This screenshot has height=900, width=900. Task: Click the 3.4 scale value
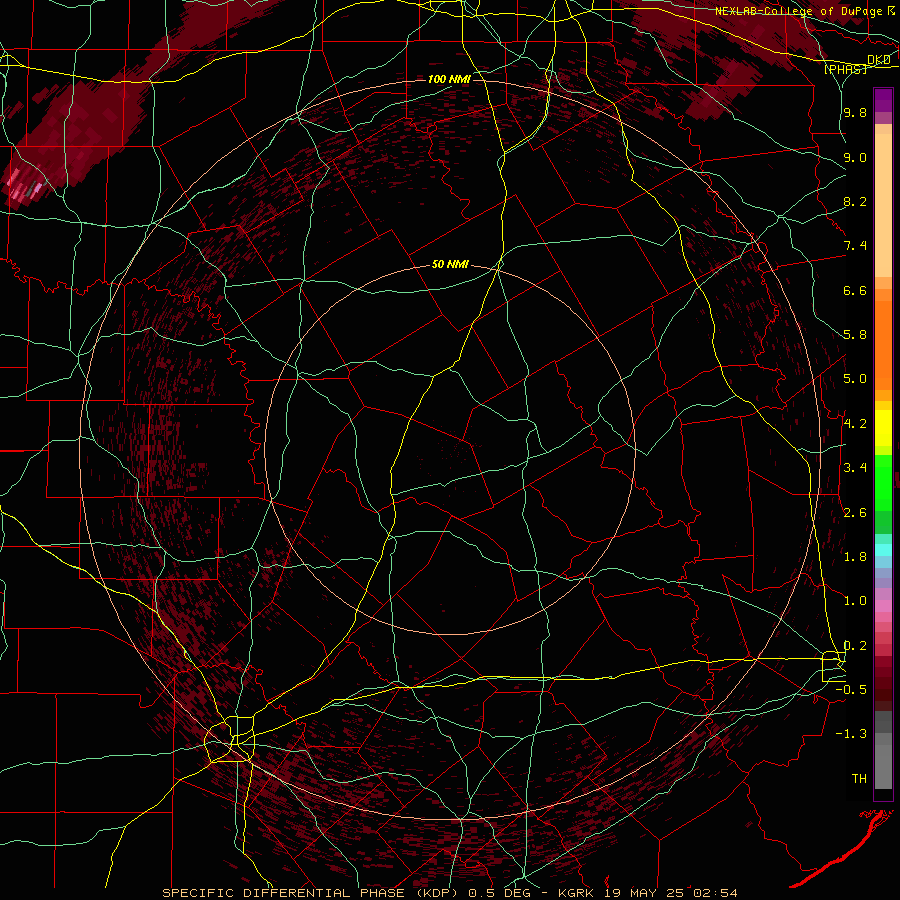pos(855,468)
